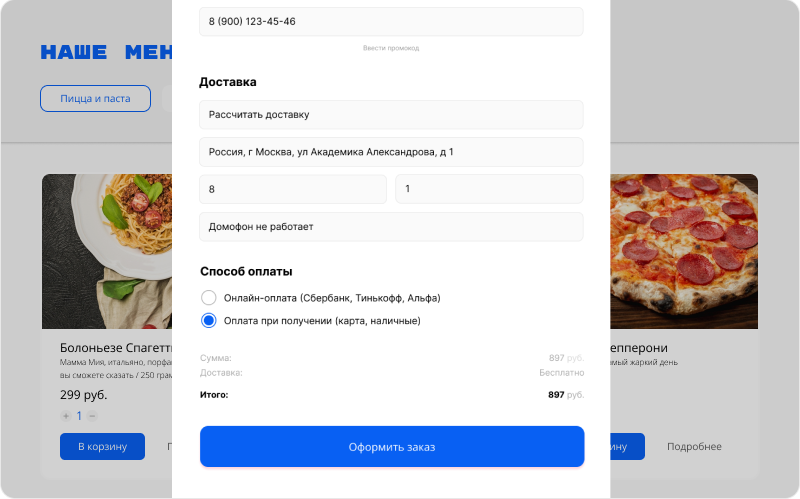Open 'Подробнее' for the pepperoni pizza
This screenshot has height=499, width=800.
694,446
